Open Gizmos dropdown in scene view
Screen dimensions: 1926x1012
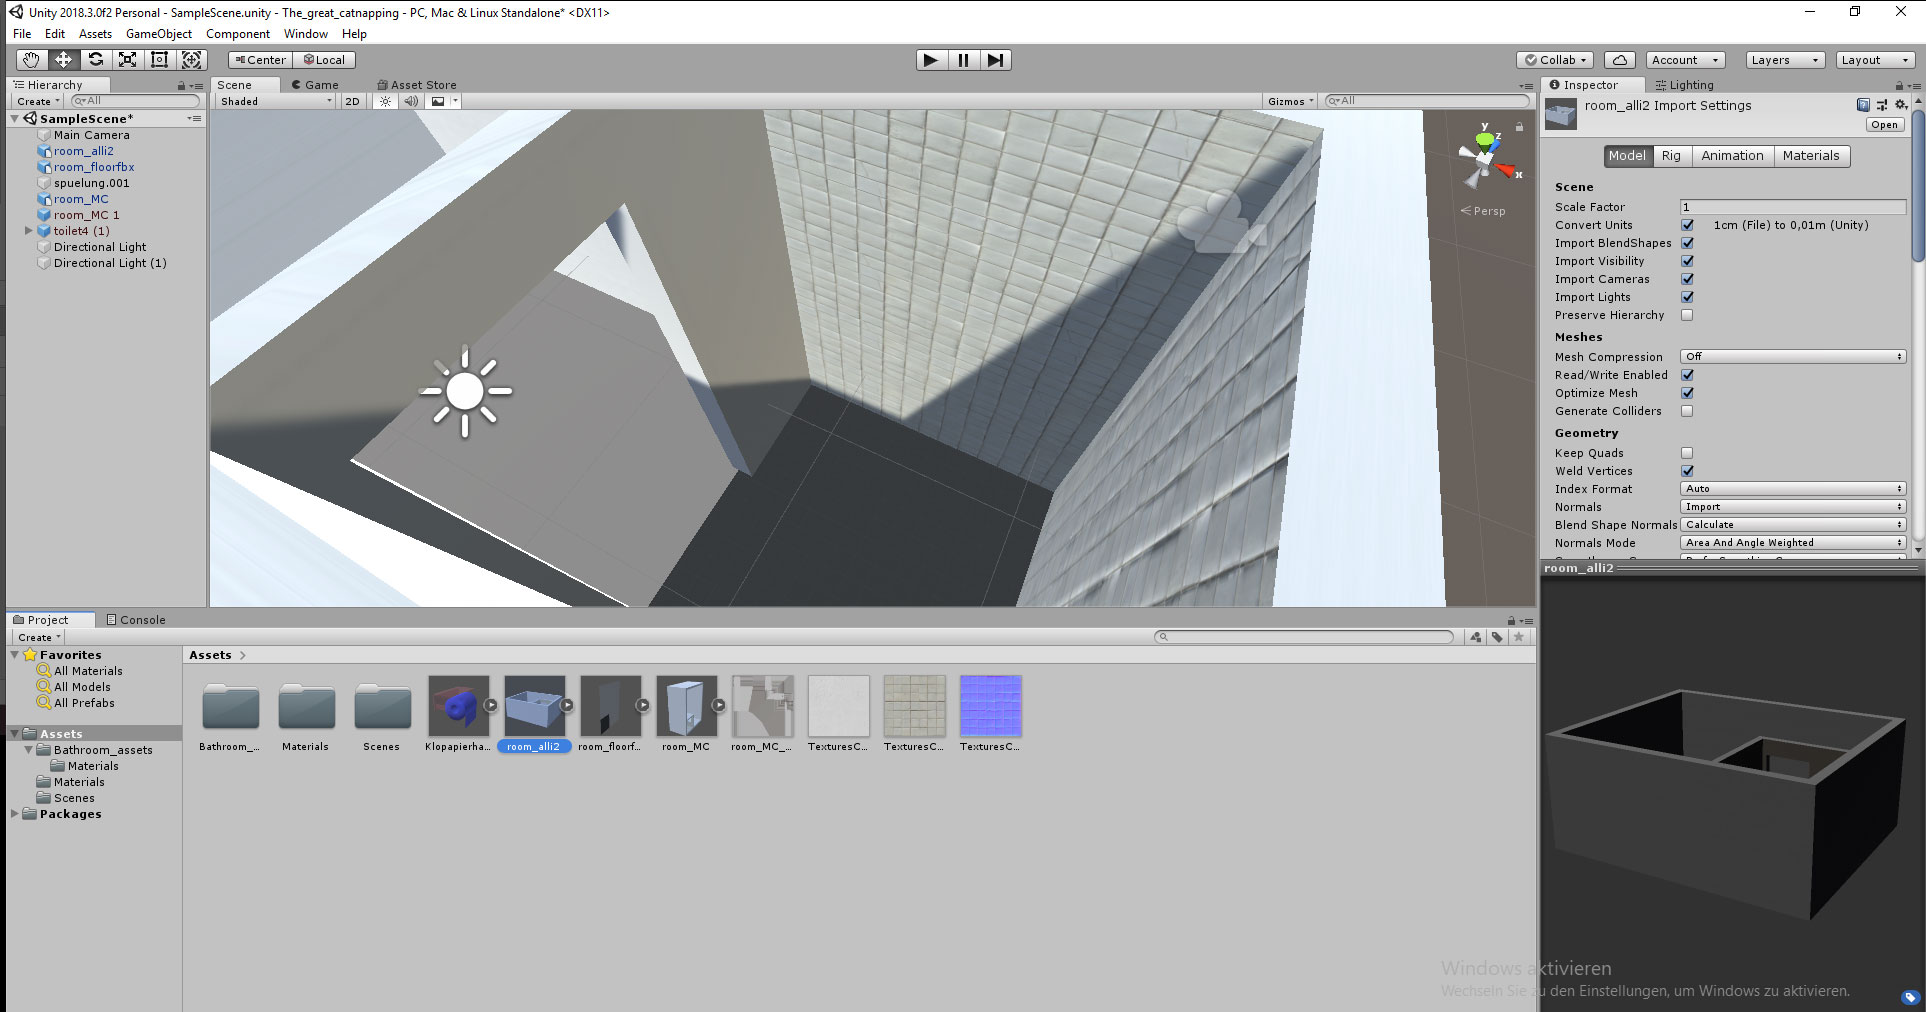click(1290, 101)
